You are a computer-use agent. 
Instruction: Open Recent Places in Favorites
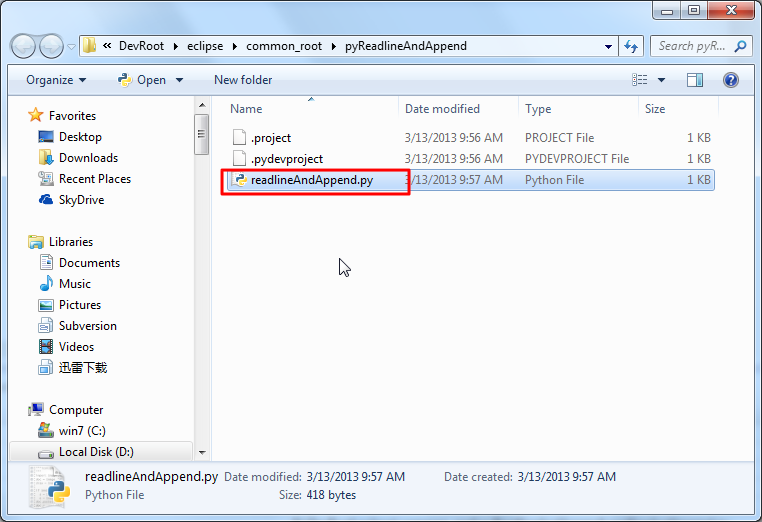pyautogui.click(x=95, y=179)
